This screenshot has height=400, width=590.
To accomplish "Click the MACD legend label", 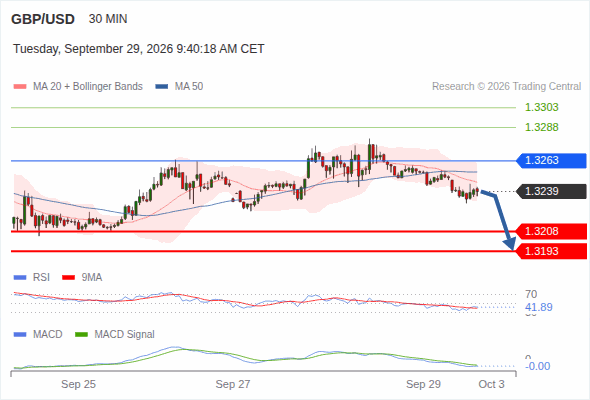I will click(48, 334).
